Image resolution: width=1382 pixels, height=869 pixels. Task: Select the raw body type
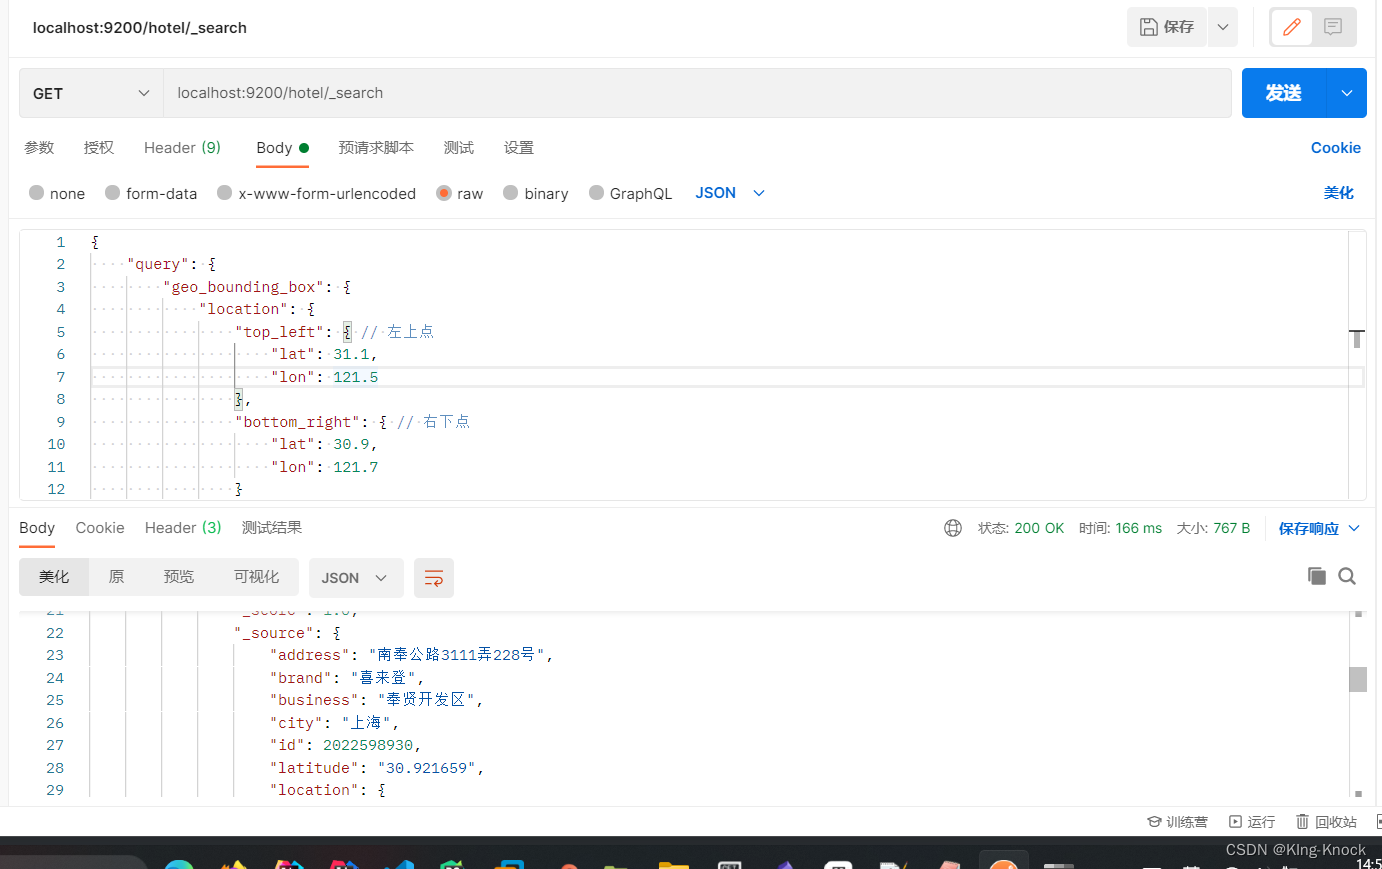pos(460,193)
